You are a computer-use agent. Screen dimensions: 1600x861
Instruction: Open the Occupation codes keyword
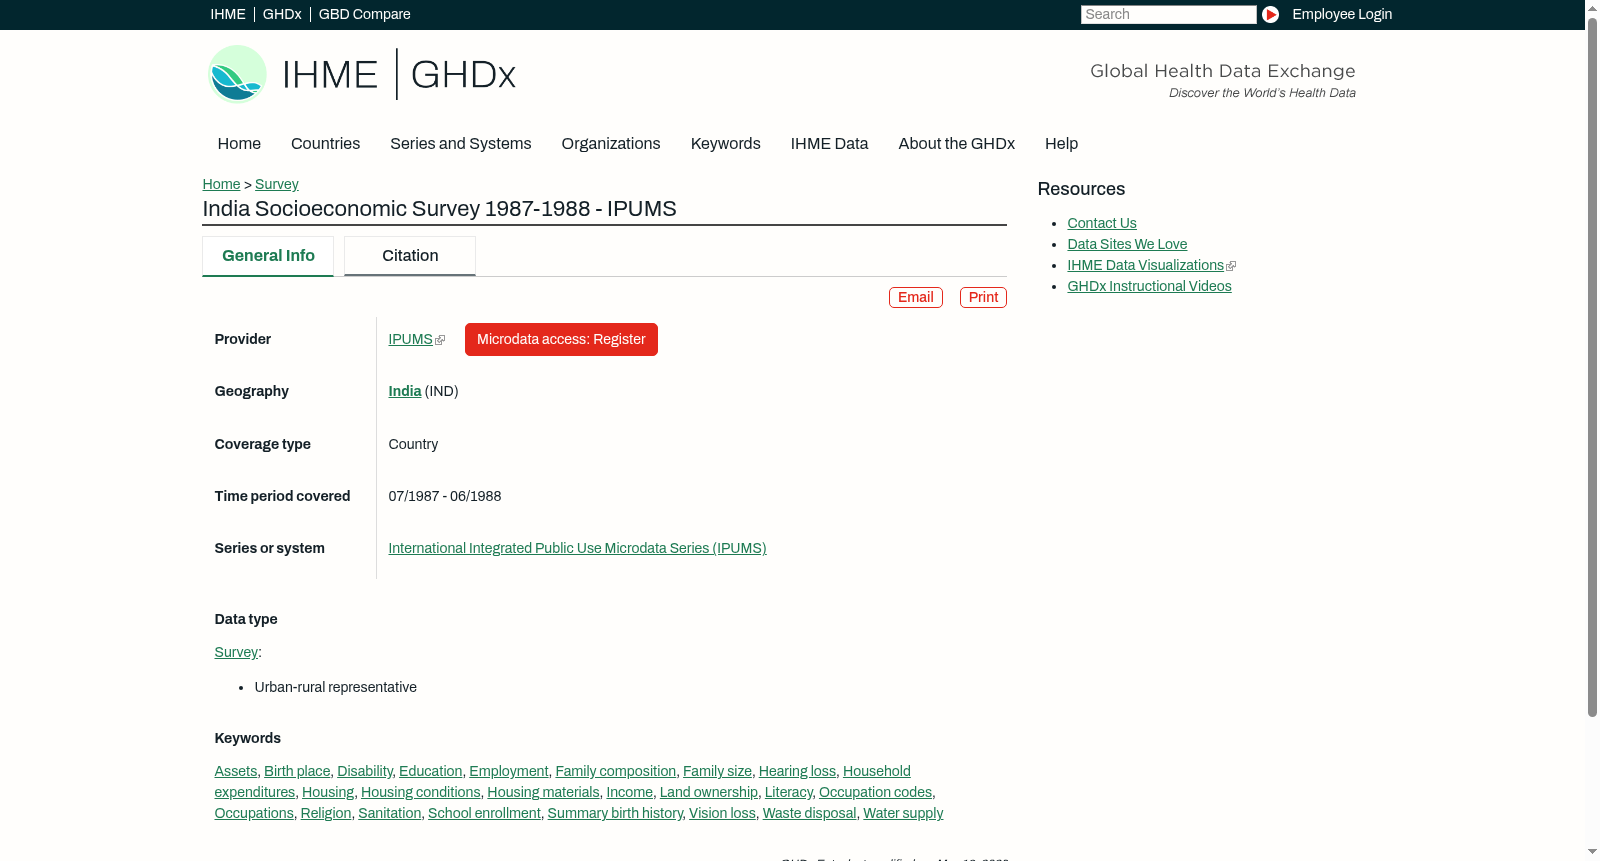tap(876, 792)
